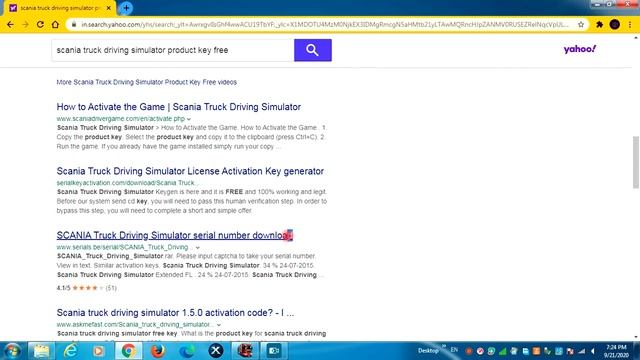Open the X application in the taskbar
Screen dimensions: 640x360
[x=216, y=351]
